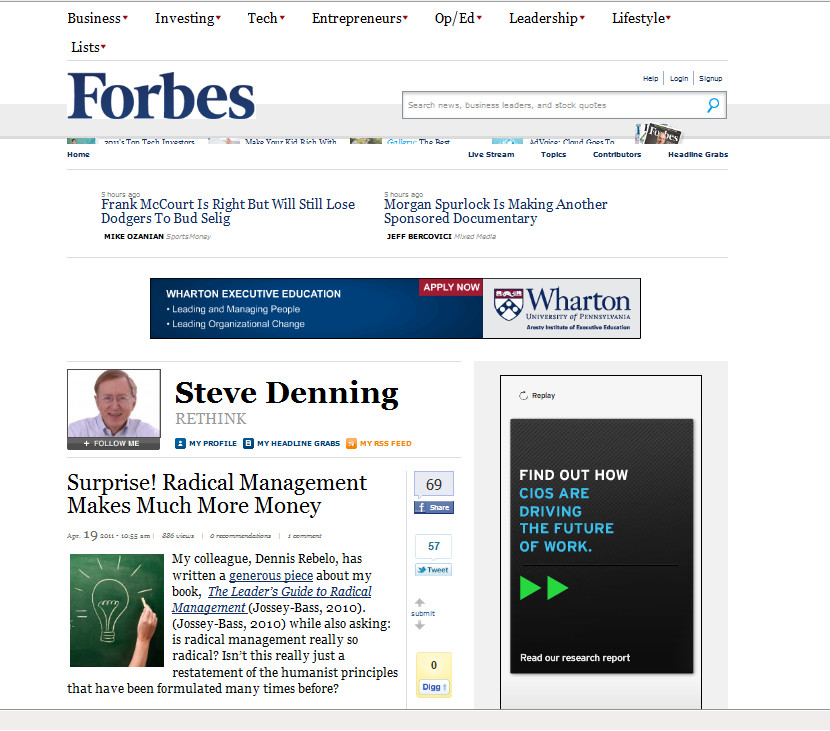830x731 pixels.
Task: Click the orange RSS feed icon
Action: point(351,443)
